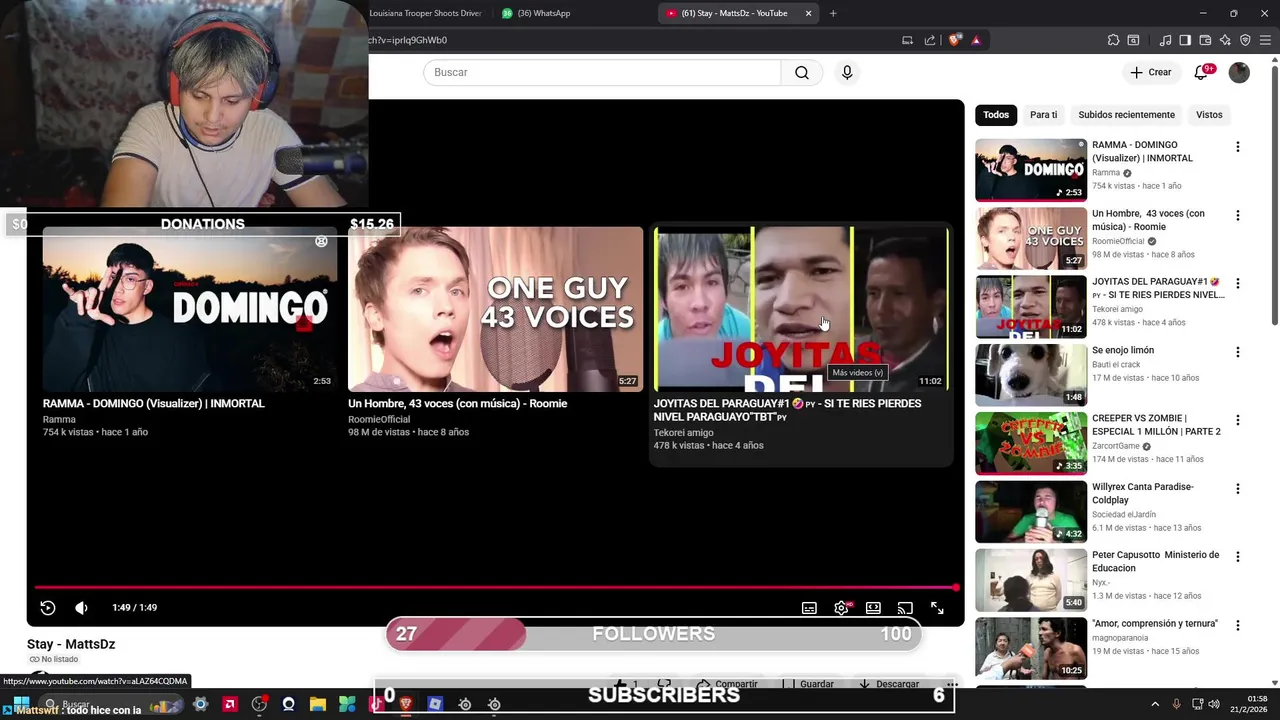Open browser hamburger main menu
Image resolution: width=1280 pixels, height=720 pixels.
click(1265, 40)
